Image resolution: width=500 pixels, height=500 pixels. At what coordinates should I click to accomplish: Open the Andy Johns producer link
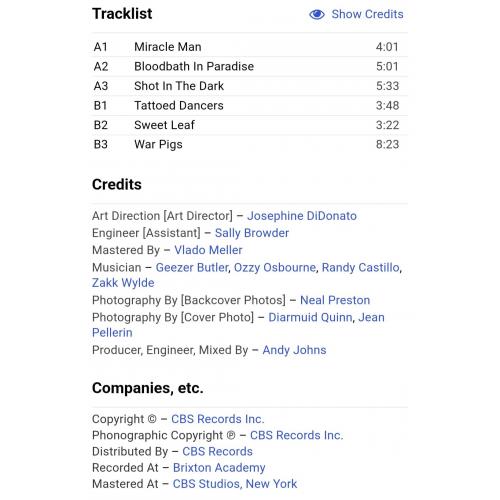(294, 350)
